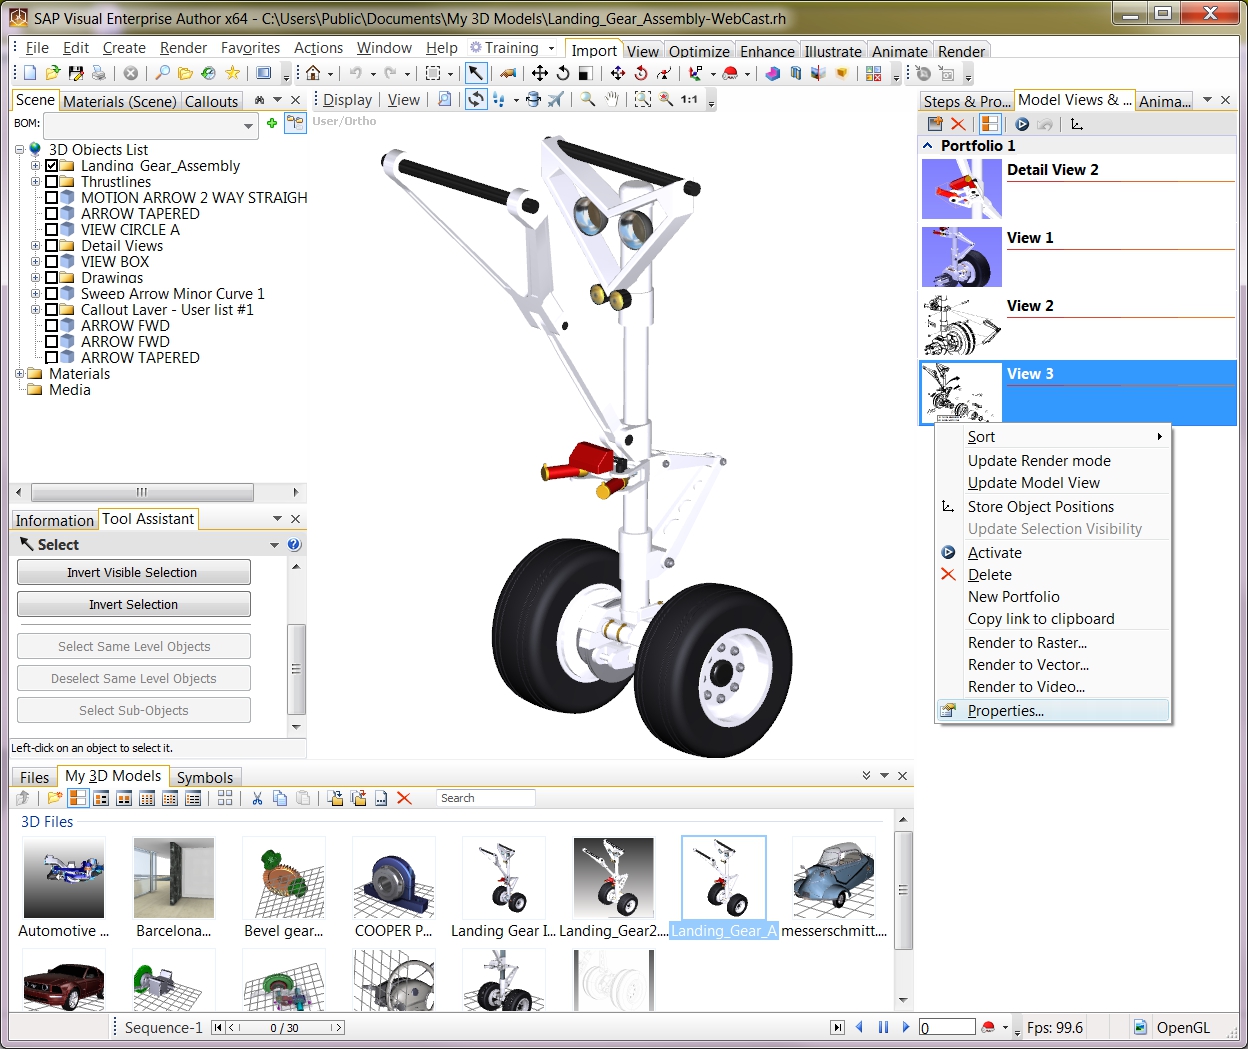Click the create model view icon in Model Views panel

point(935,124)
